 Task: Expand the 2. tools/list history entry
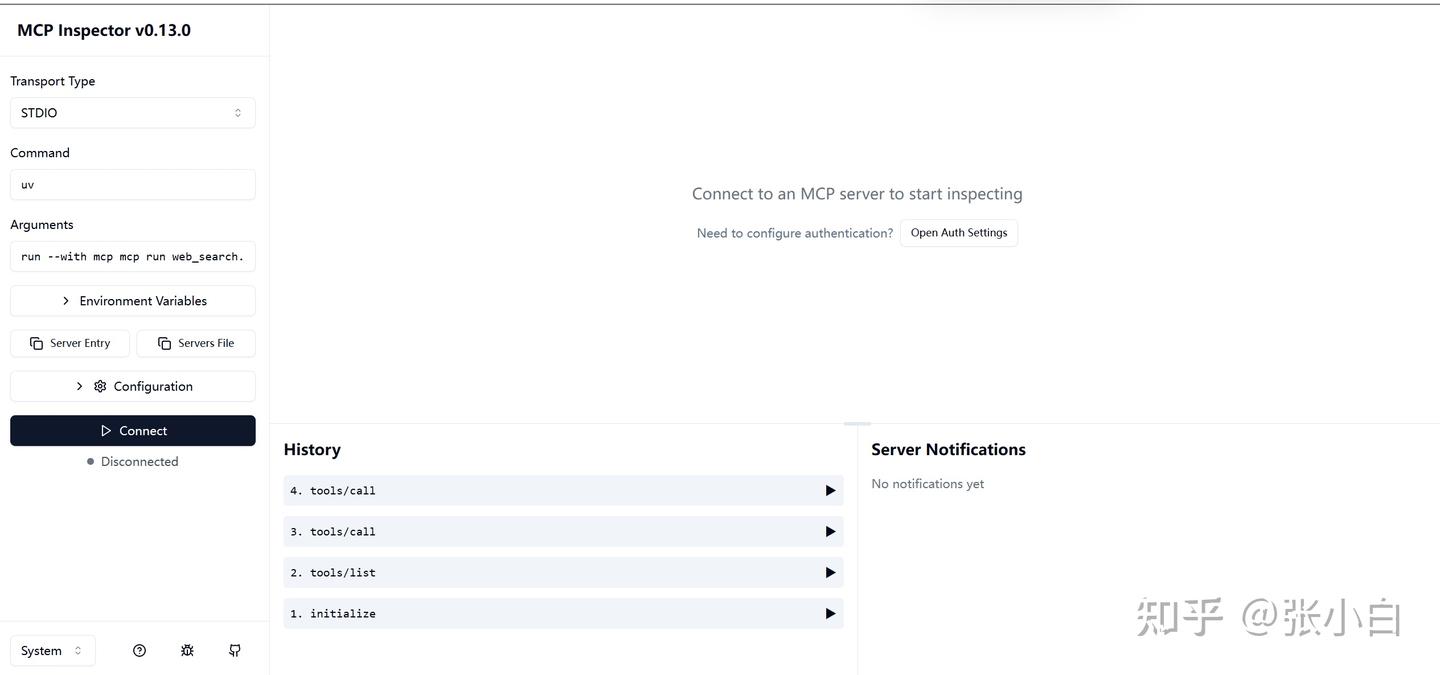click(x=563, y=572)
